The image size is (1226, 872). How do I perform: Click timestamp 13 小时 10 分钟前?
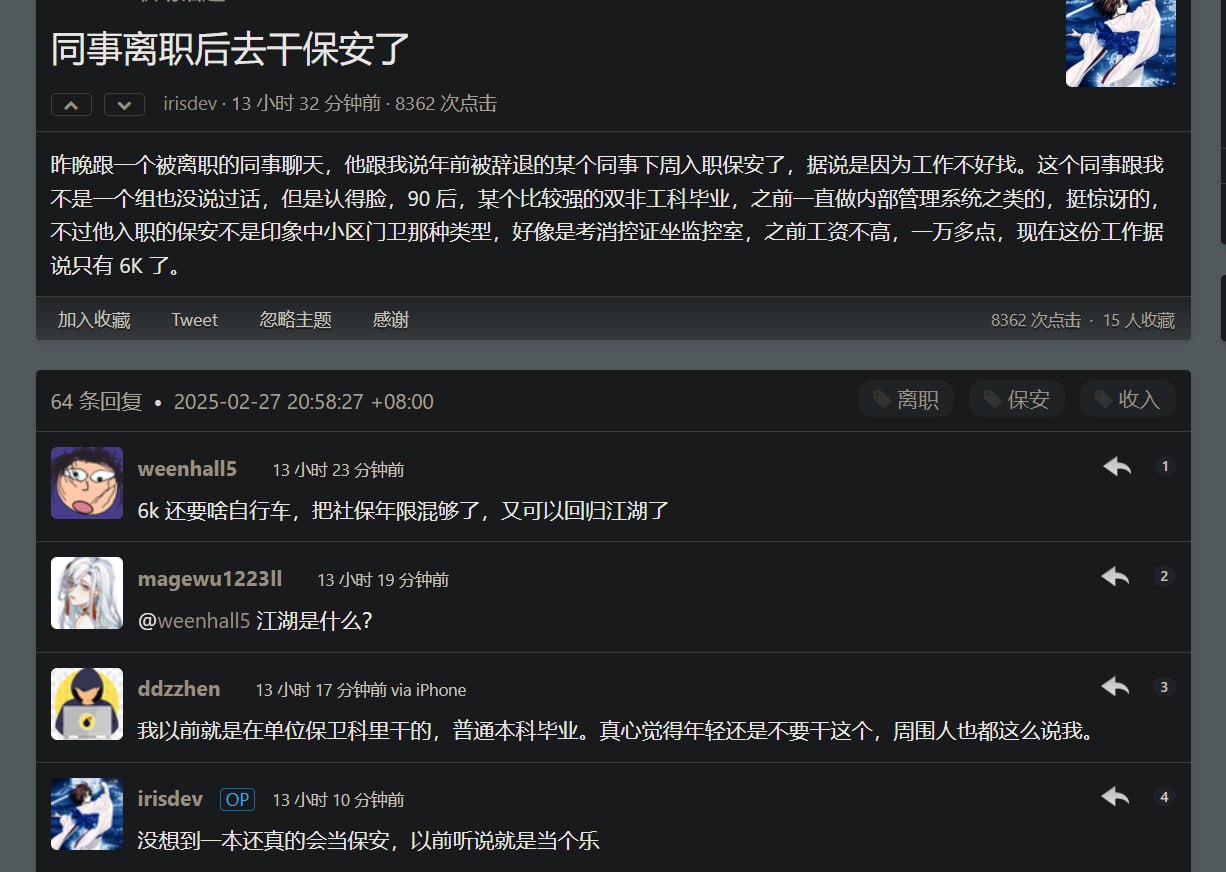tap(338, 800)
